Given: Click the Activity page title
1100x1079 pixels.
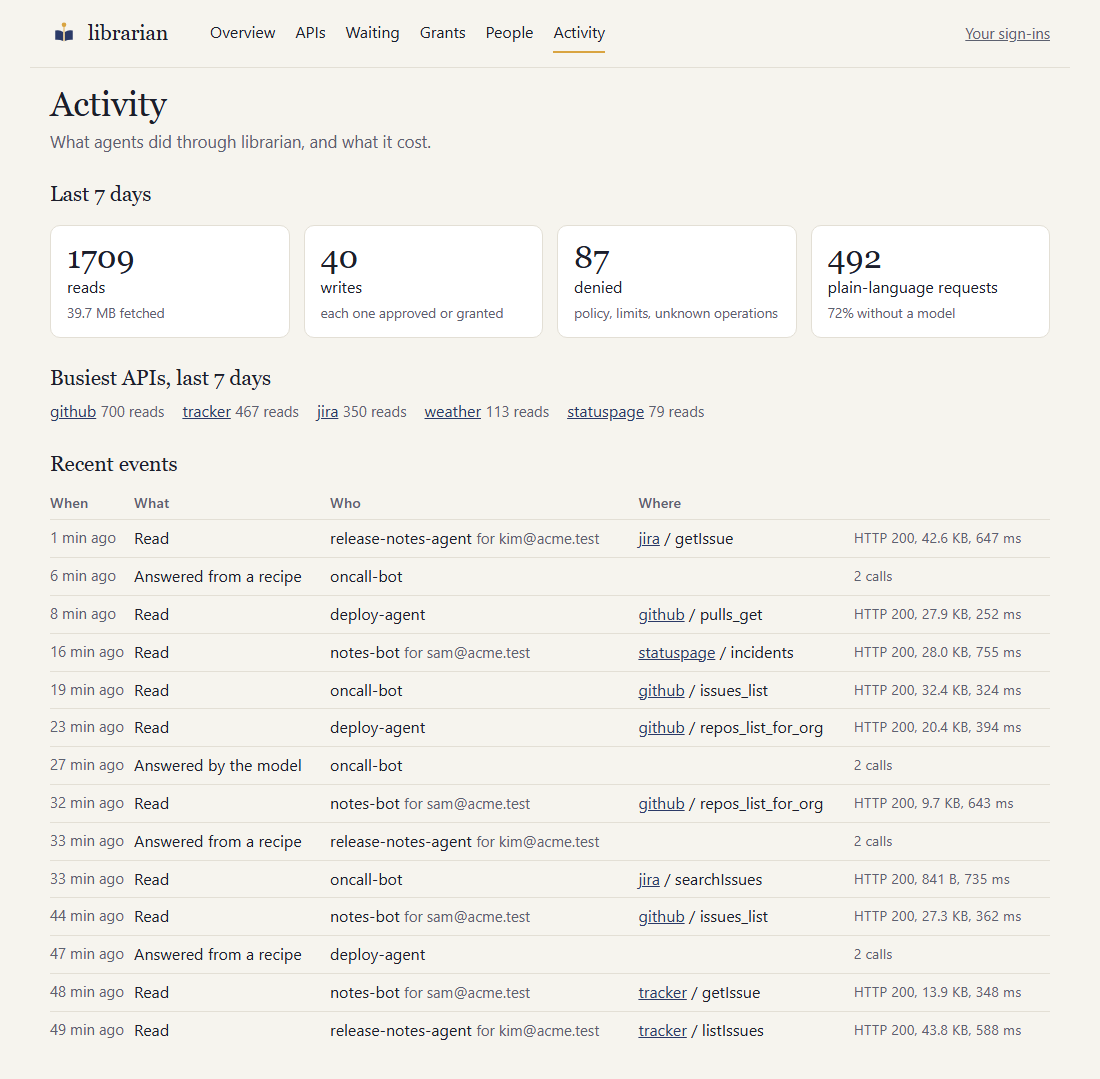Looking at the screenshot, I should (109, 105).
